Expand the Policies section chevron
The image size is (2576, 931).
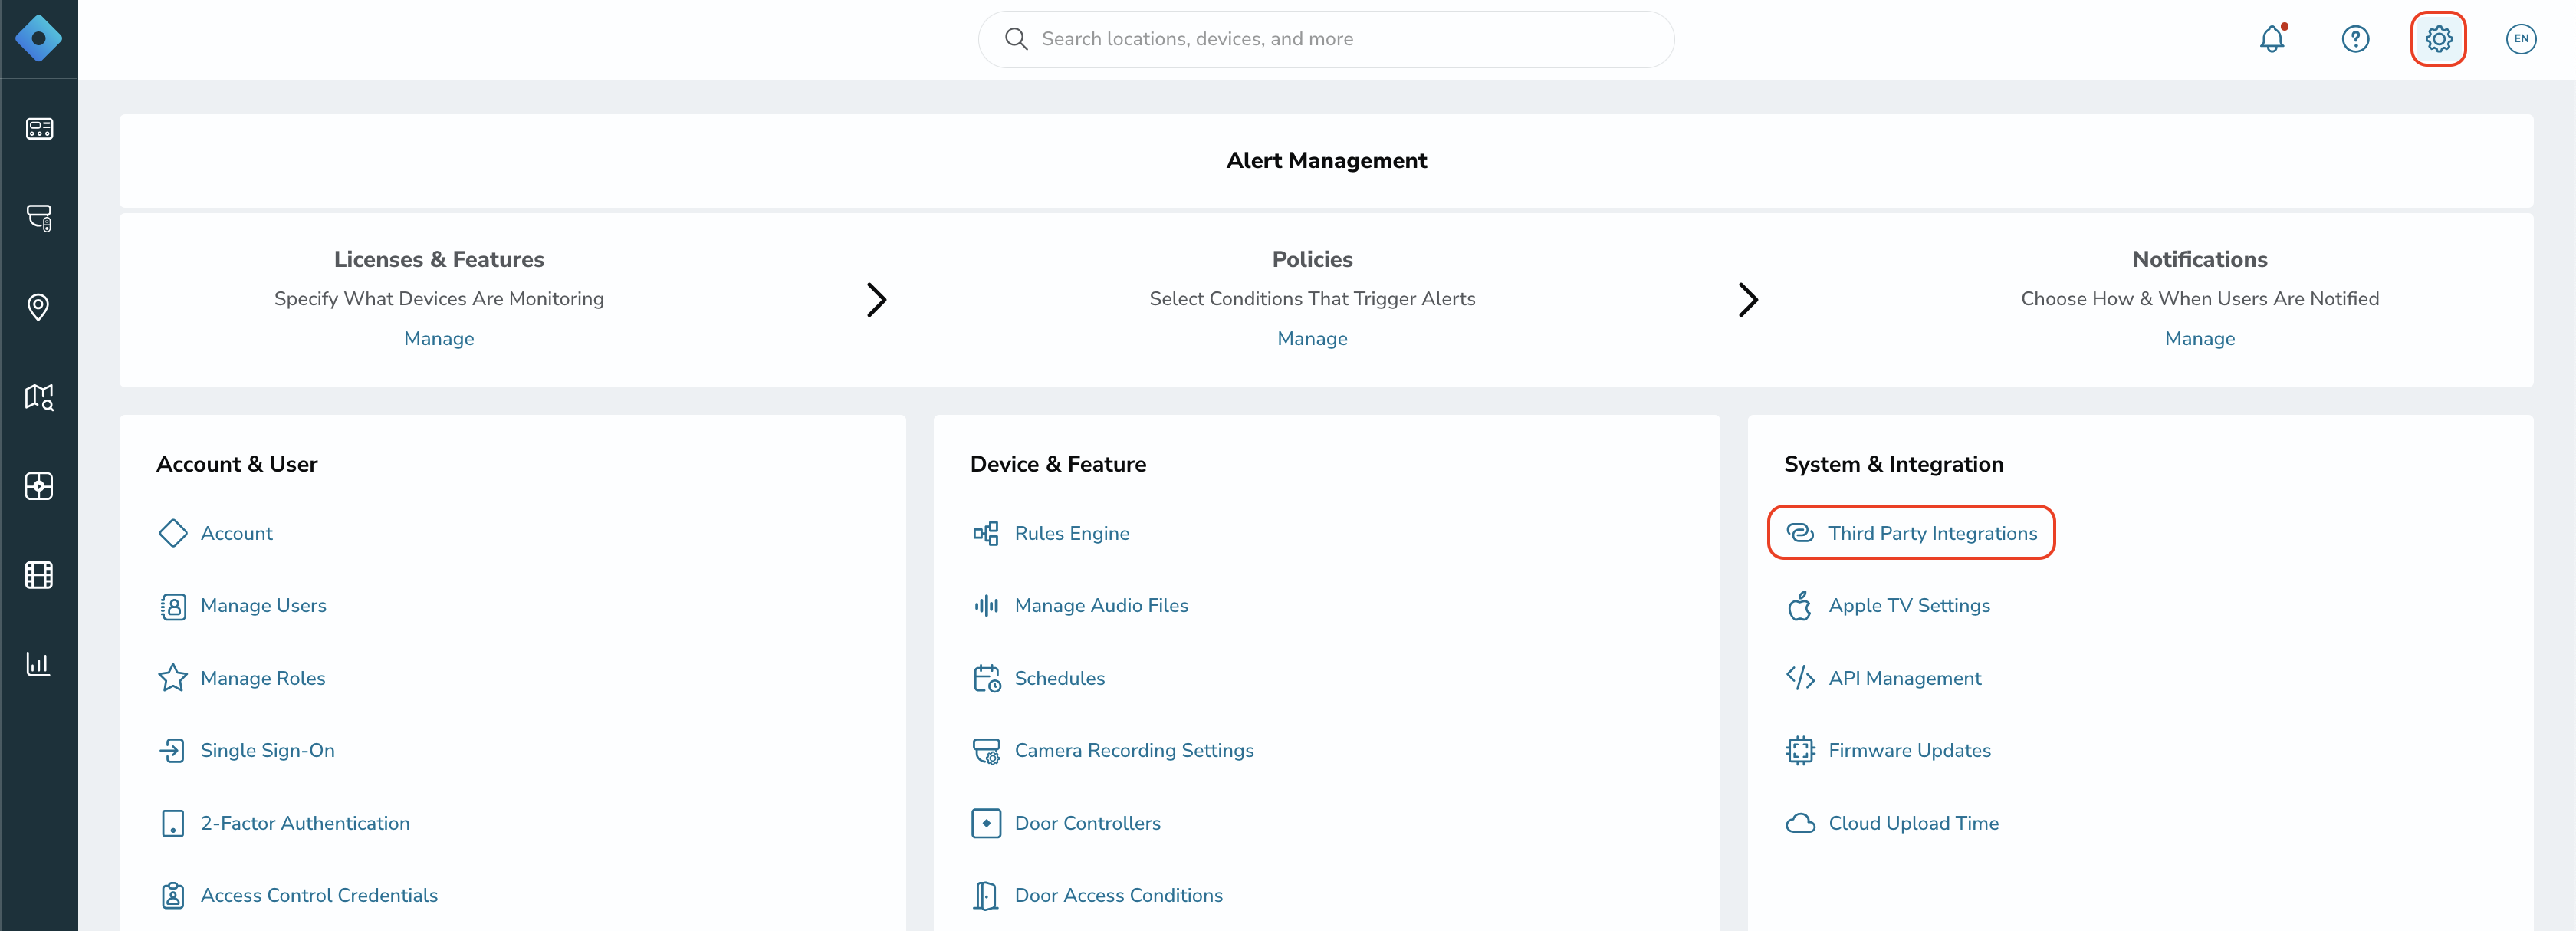(x=1747, y=299)
